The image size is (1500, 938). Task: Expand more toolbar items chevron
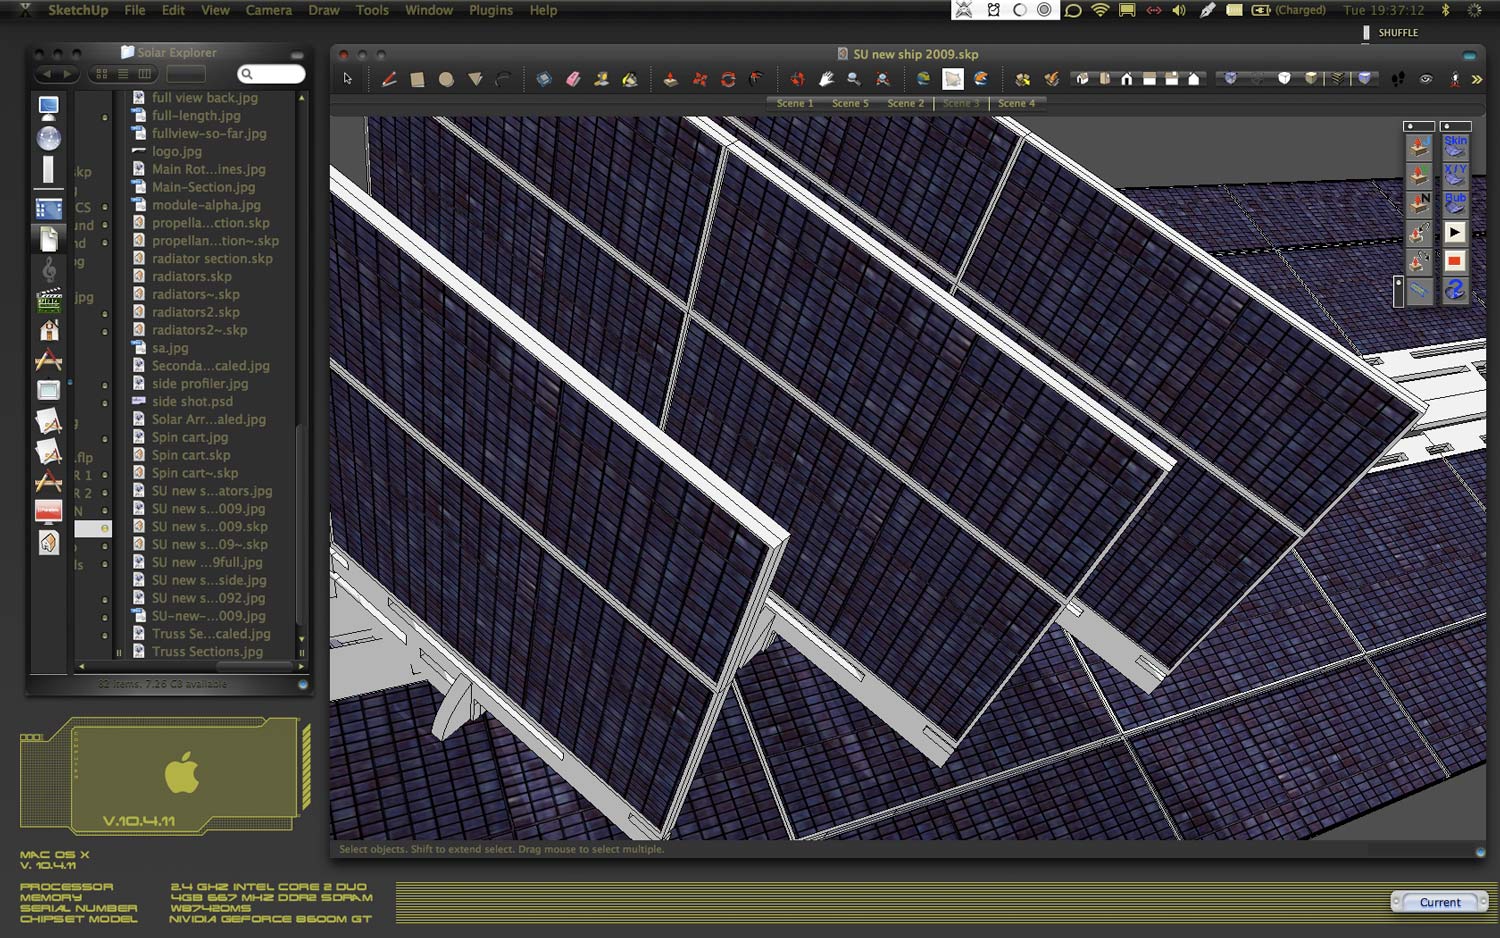tap(1477, 80)
